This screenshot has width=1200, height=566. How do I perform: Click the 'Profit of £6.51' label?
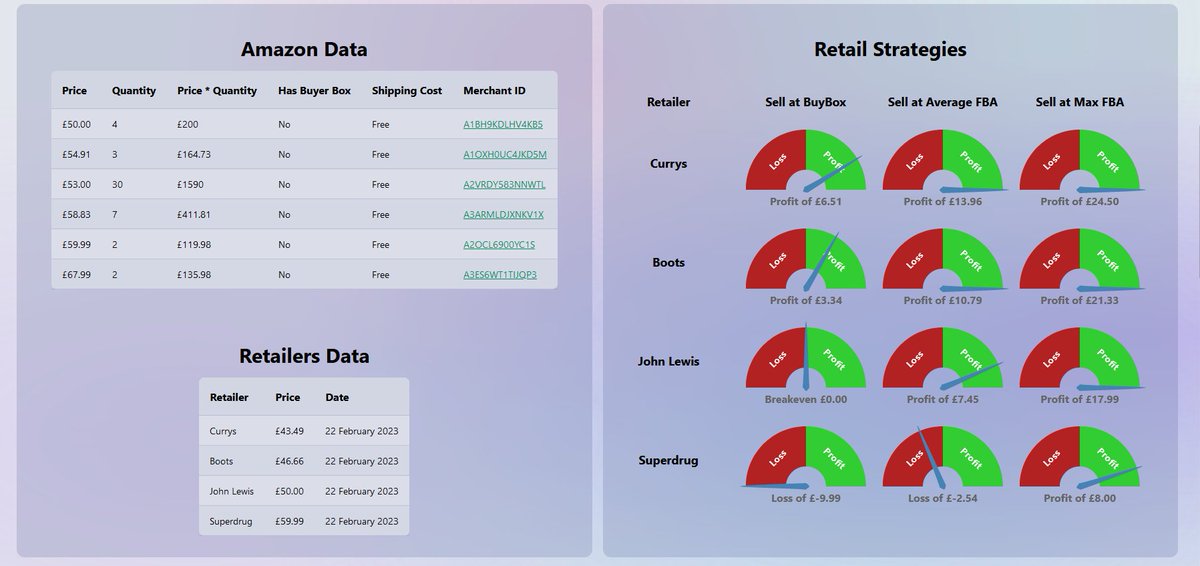(x=806, y=201)
